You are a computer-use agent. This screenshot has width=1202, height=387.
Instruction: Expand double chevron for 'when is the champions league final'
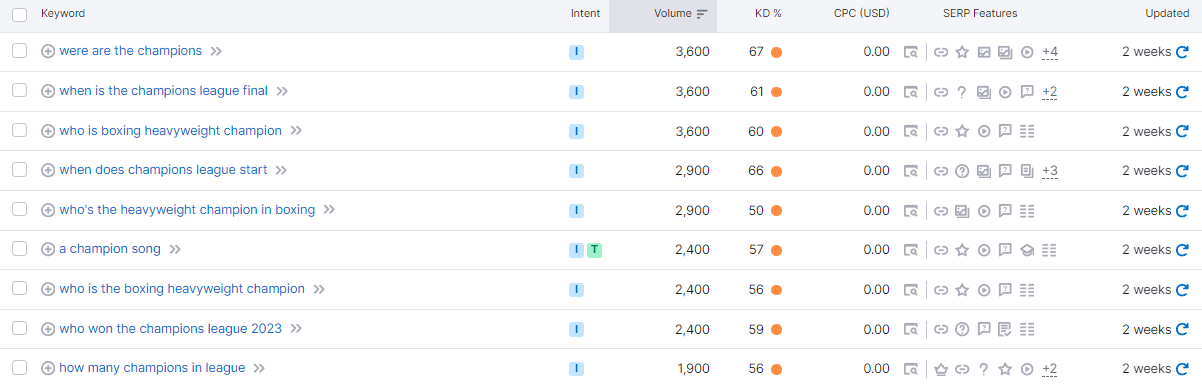[282, 92]
